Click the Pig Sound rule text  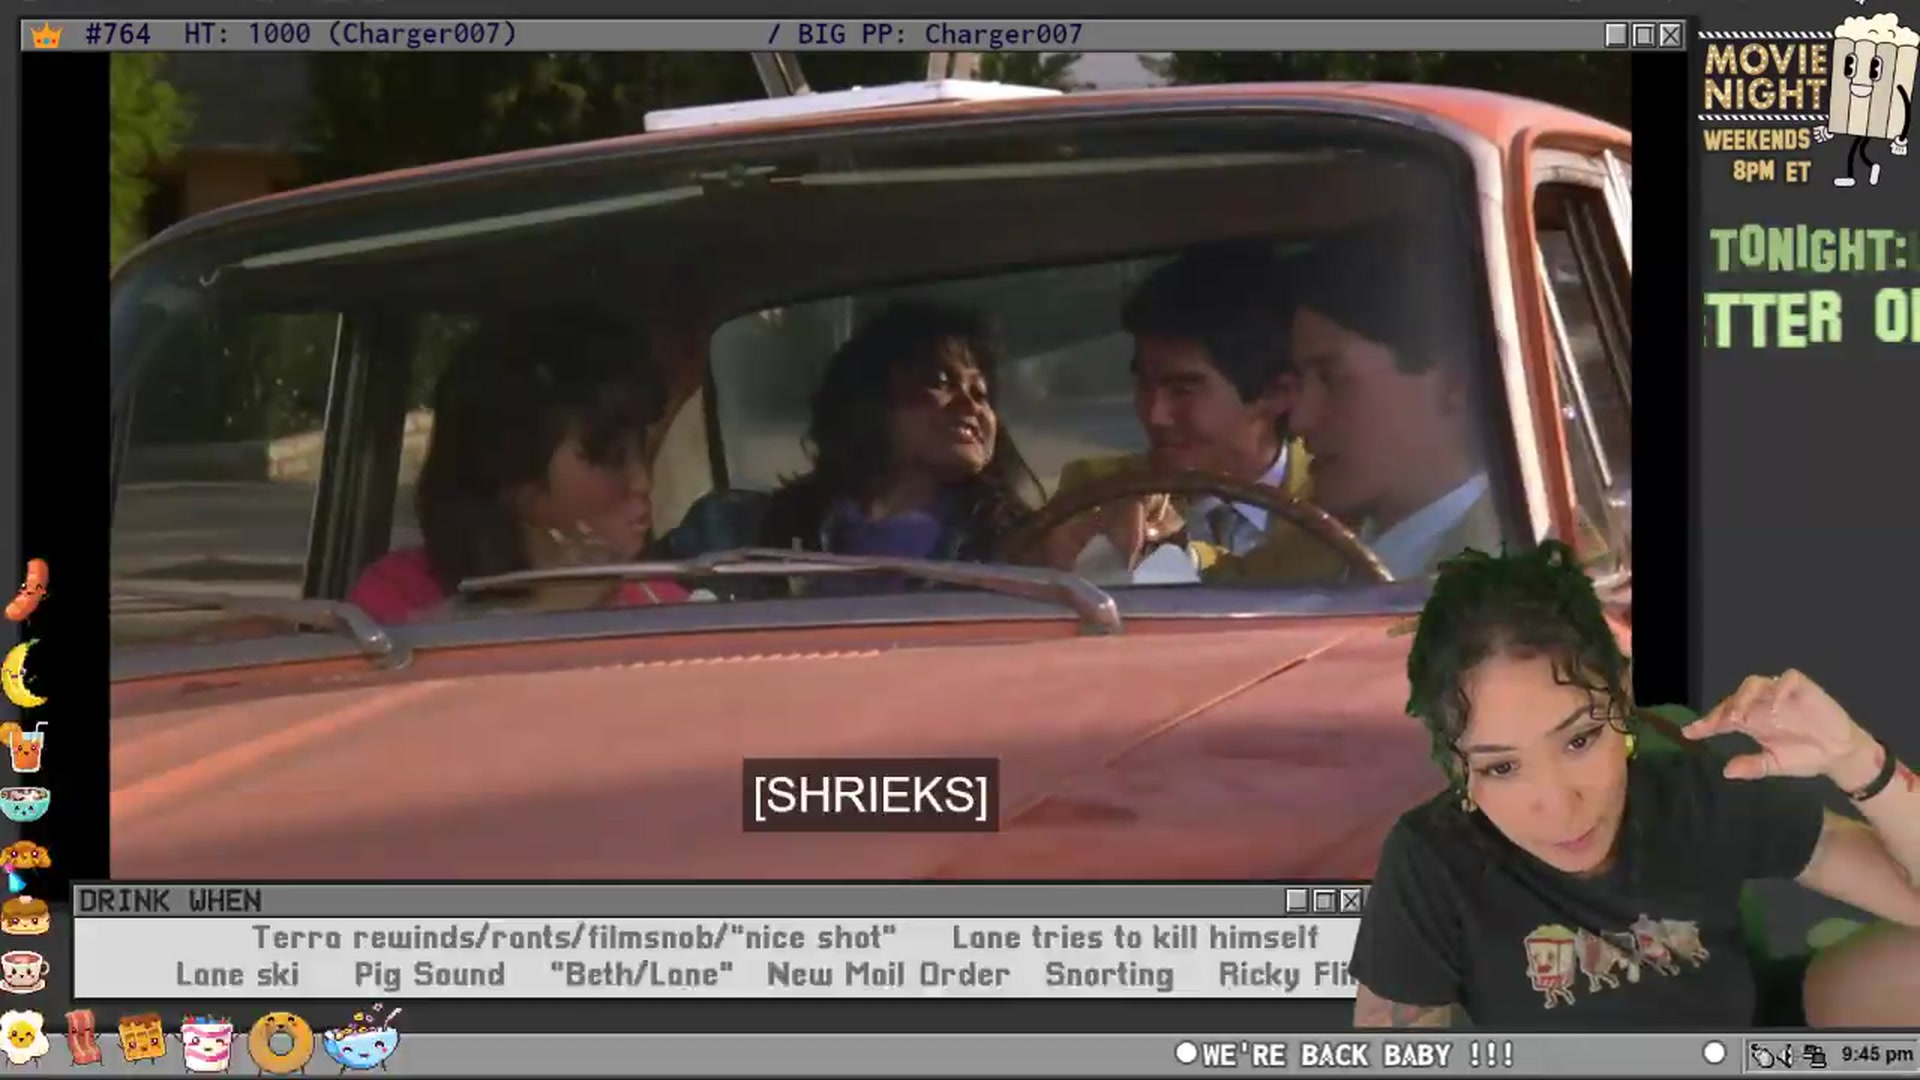click(430, 975)
